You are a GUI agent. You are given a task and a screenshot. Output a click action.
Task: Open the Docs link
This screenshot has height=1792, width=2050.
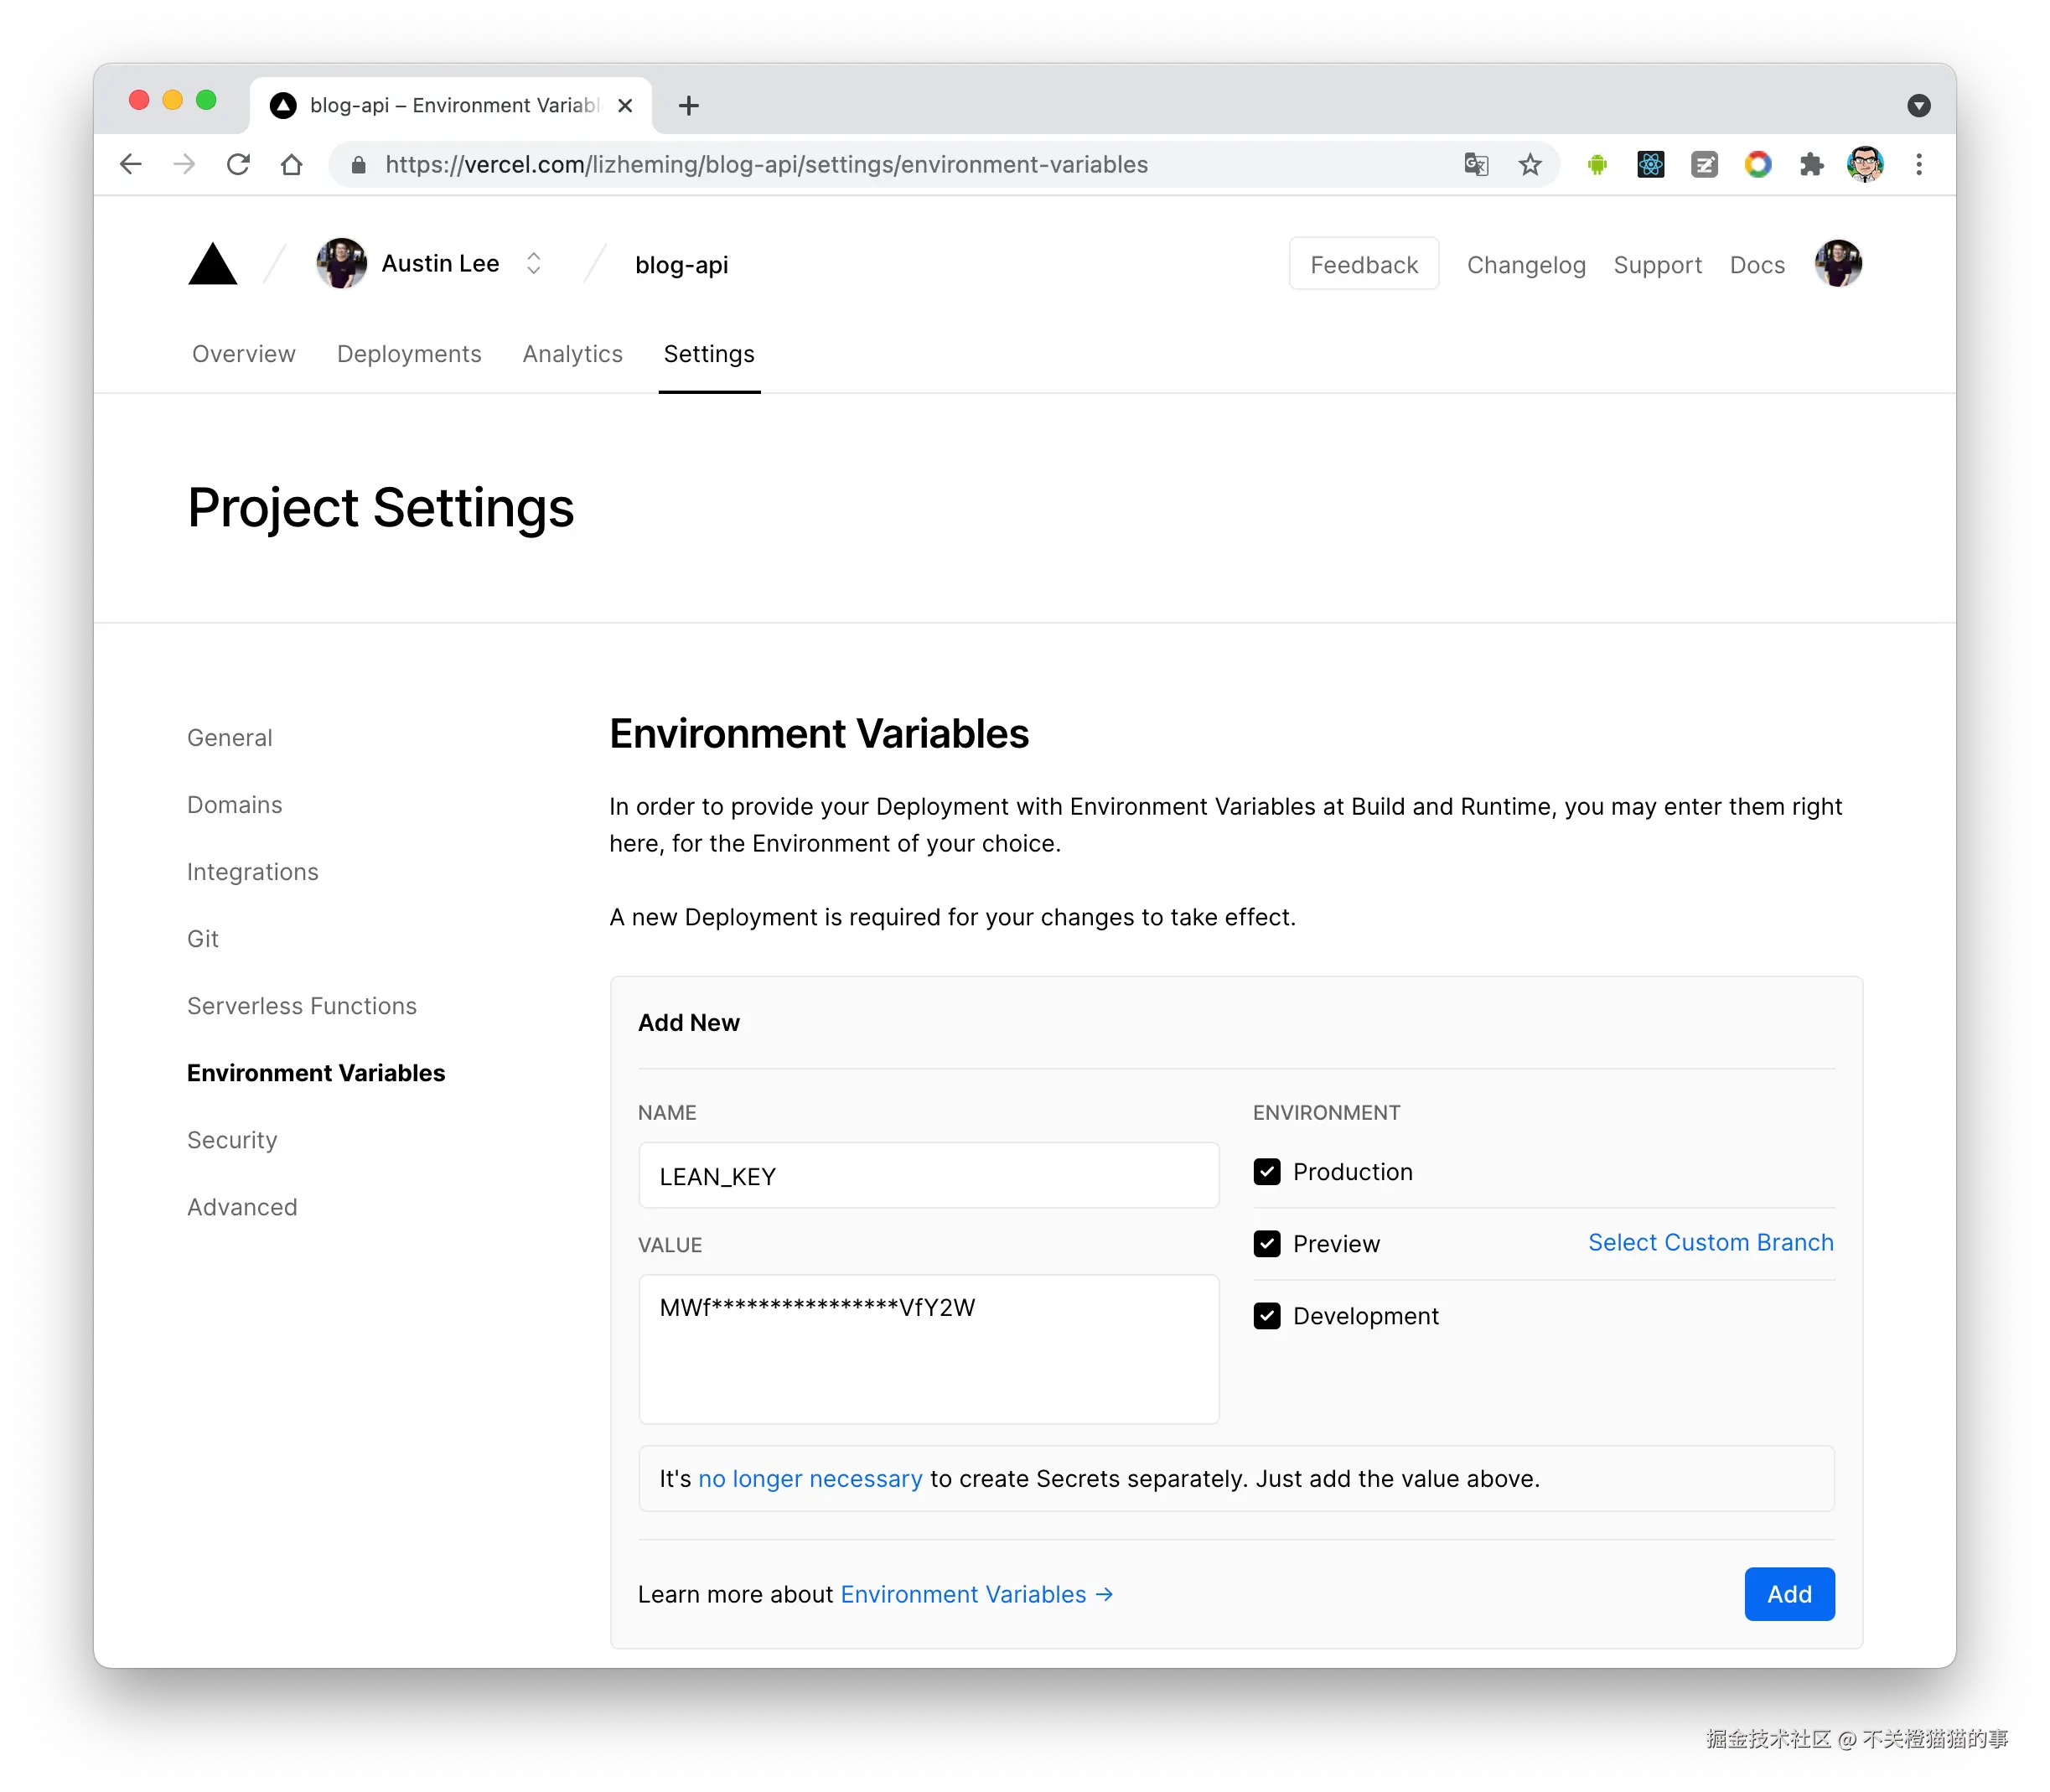pyautogui.click(x=1757, y=265)
